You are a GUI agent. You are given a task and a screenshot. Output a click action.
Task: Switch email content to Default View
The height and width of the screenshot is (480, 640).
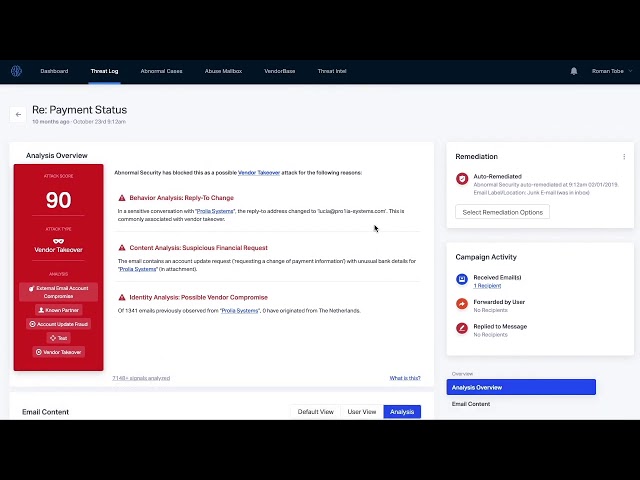point(316,412)
